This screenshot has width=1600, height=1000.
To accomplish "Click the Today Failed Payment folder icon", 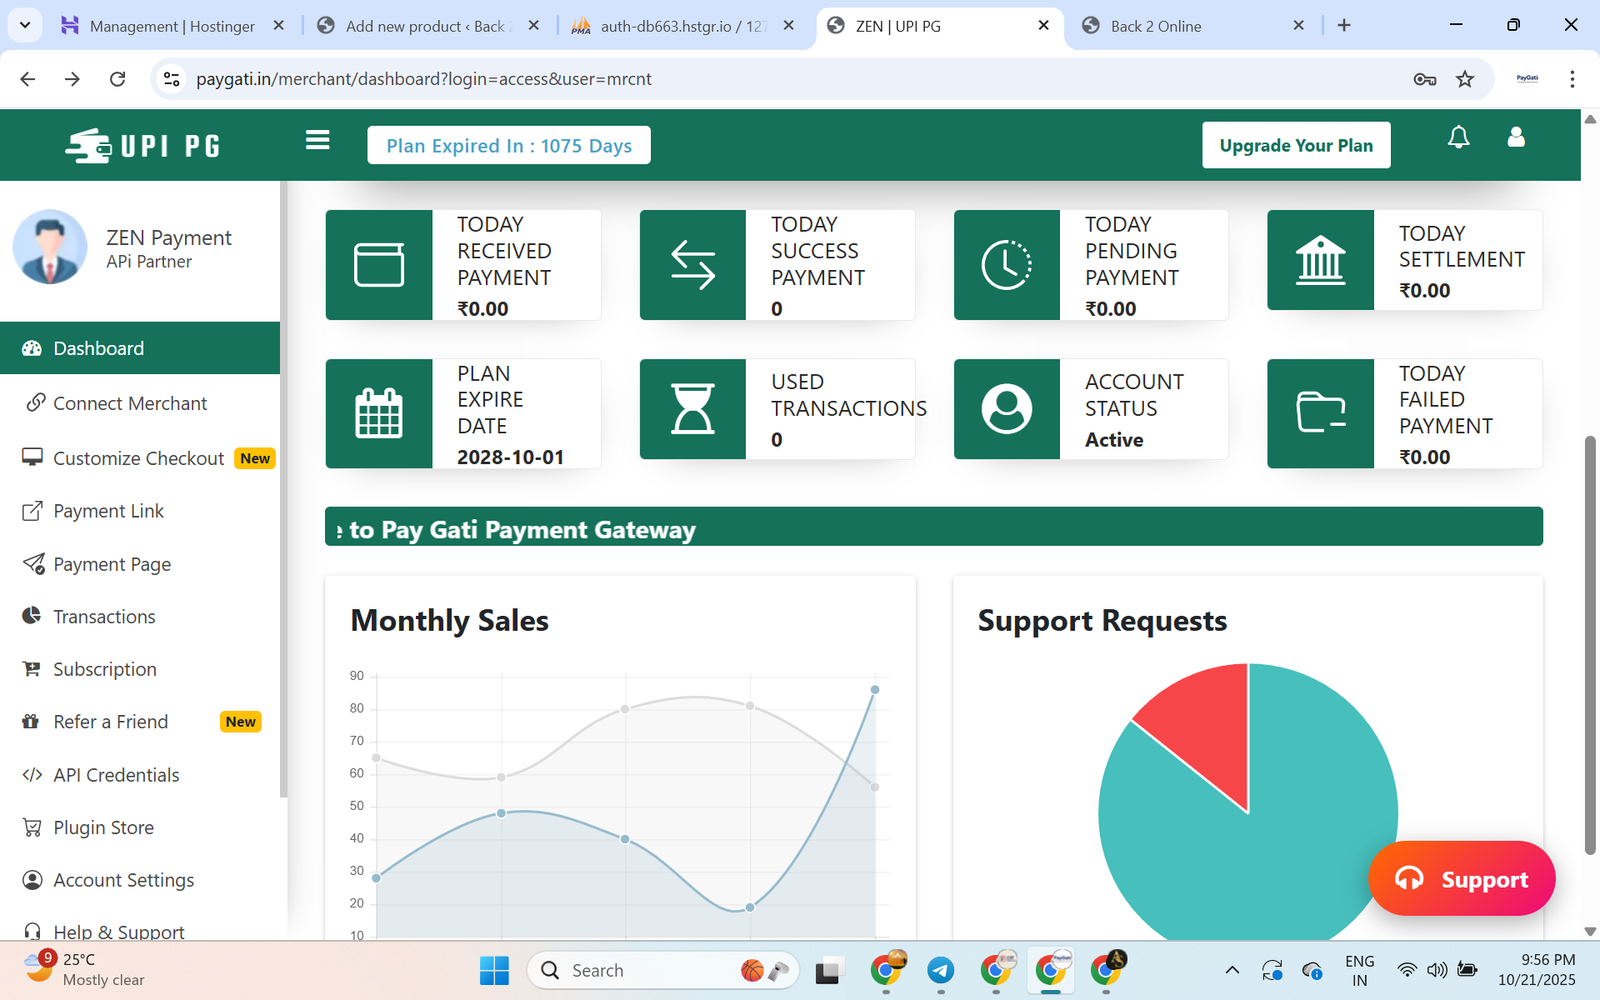I will [1320, 413].
